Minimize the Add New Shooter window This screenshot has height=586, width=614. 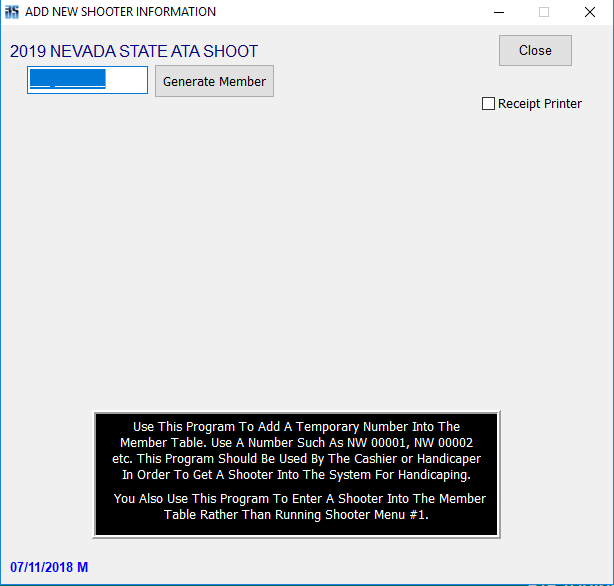[x=498, y=12]
